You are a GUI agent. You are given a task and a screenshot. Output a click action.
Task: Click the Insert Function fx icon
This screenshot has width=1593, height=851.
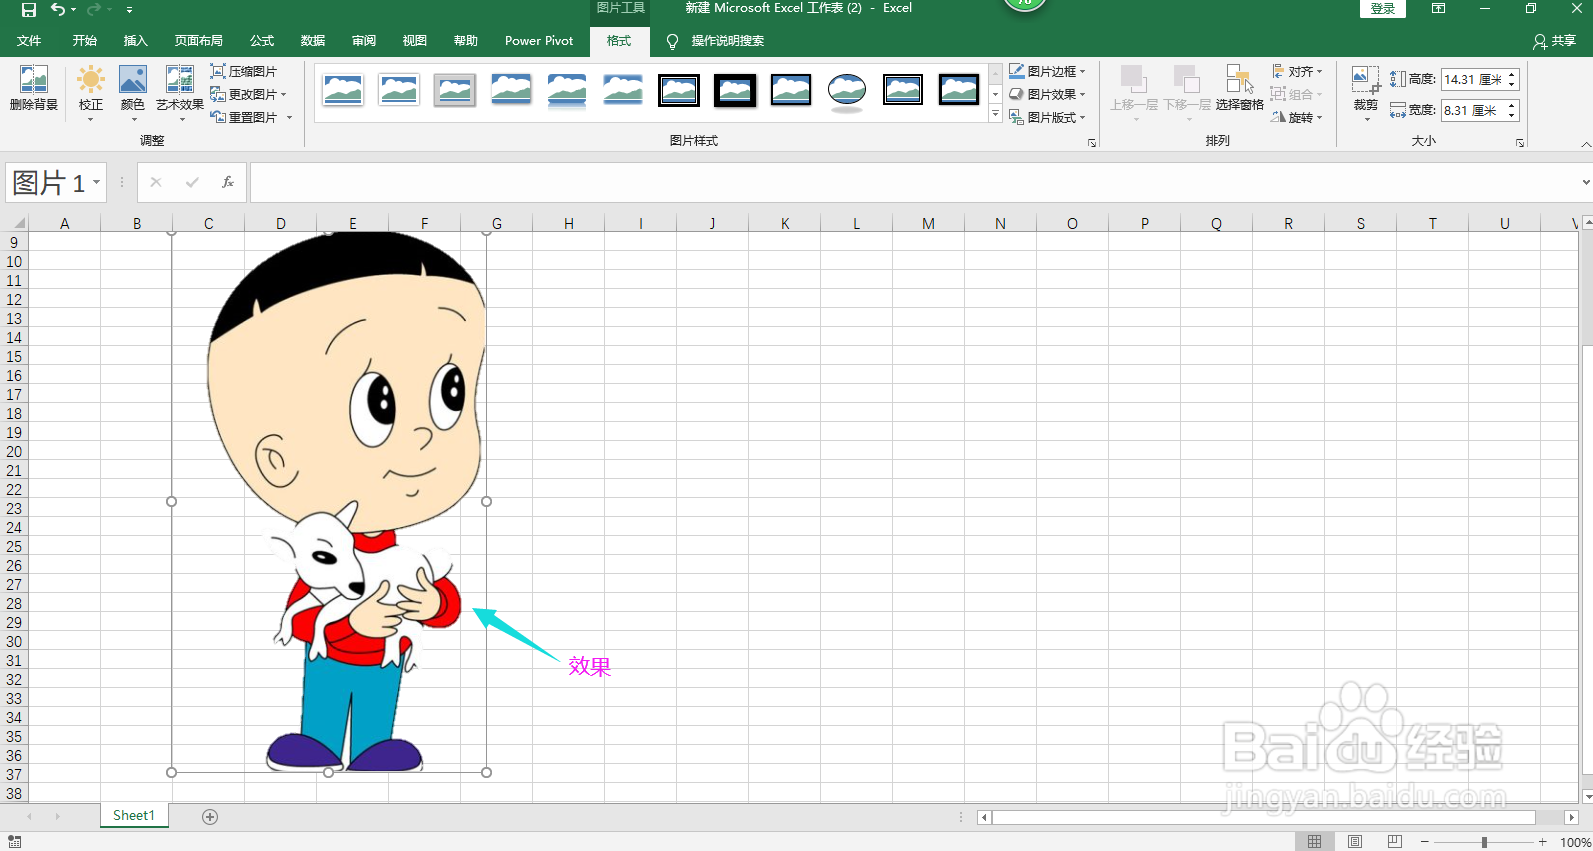(228, 182)
